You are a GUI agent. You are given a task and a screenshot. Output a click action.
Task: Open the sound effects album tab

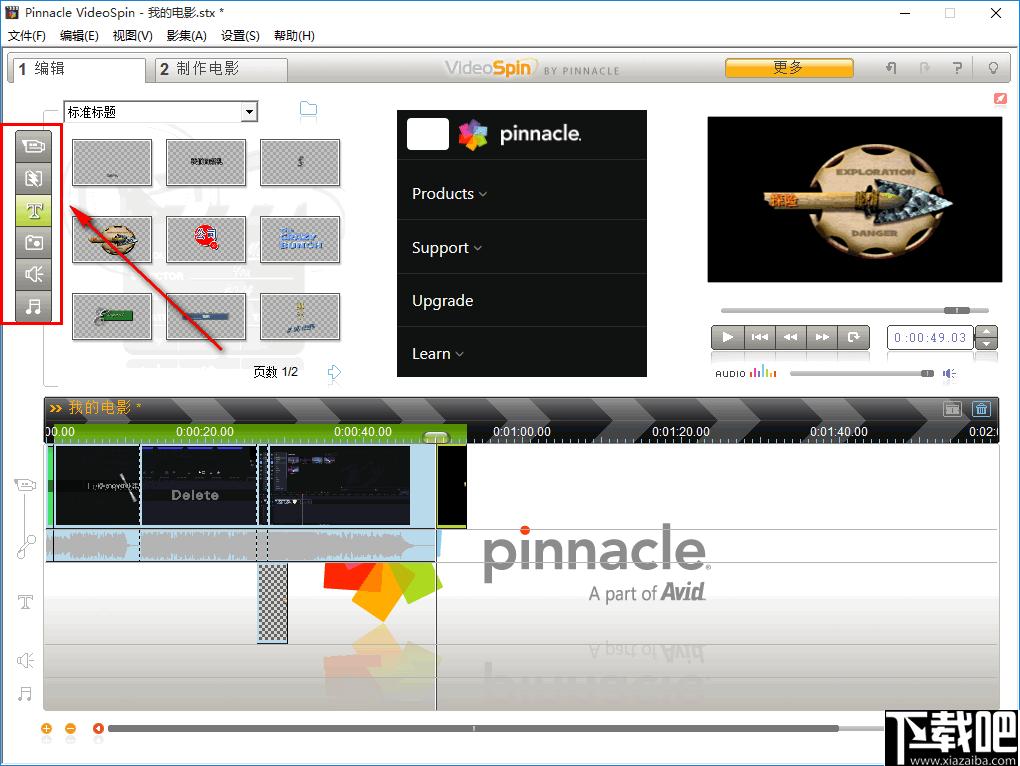[x=33, y=274]
